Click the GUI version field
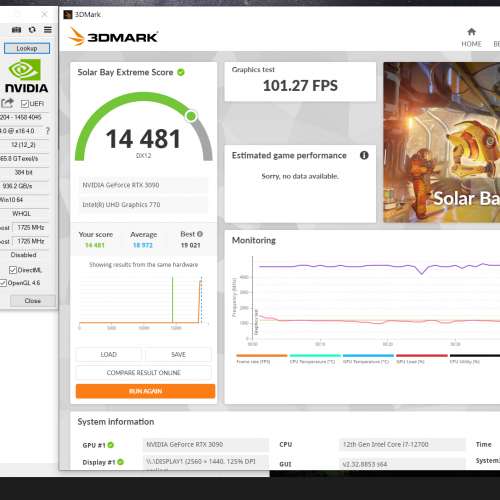The image size is (500, 500). [402, 464]
